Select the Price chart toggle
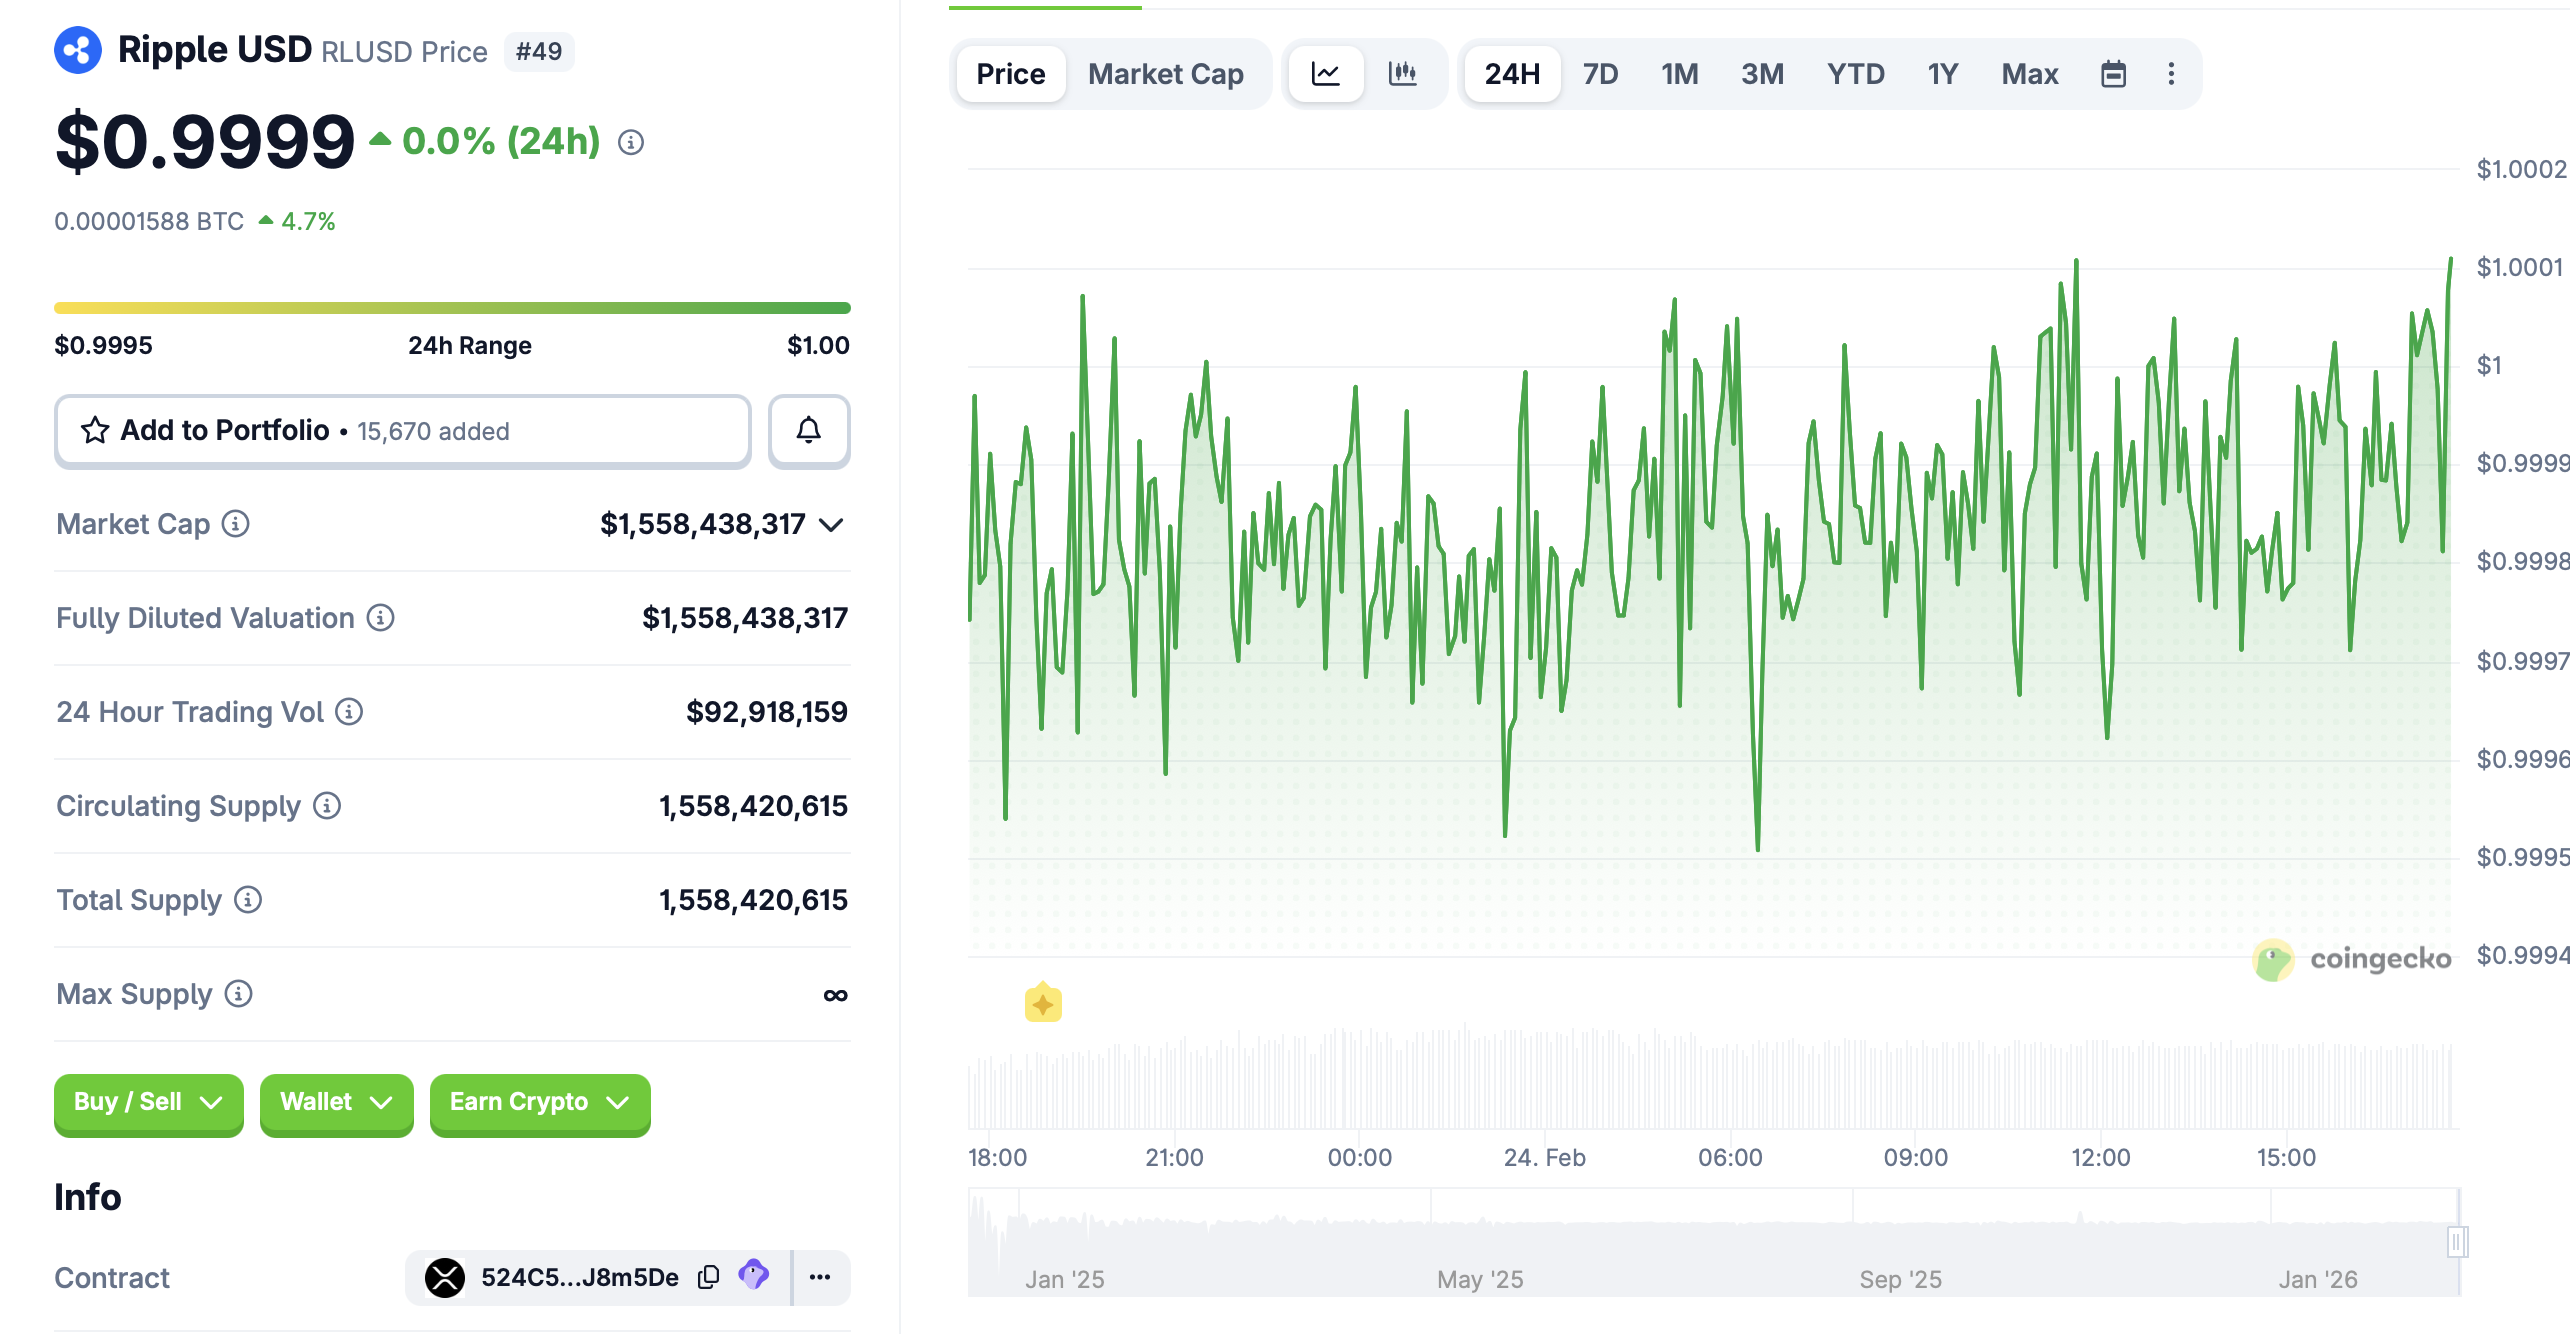Screen dimensions: 2570x1334 [1010, 74]
